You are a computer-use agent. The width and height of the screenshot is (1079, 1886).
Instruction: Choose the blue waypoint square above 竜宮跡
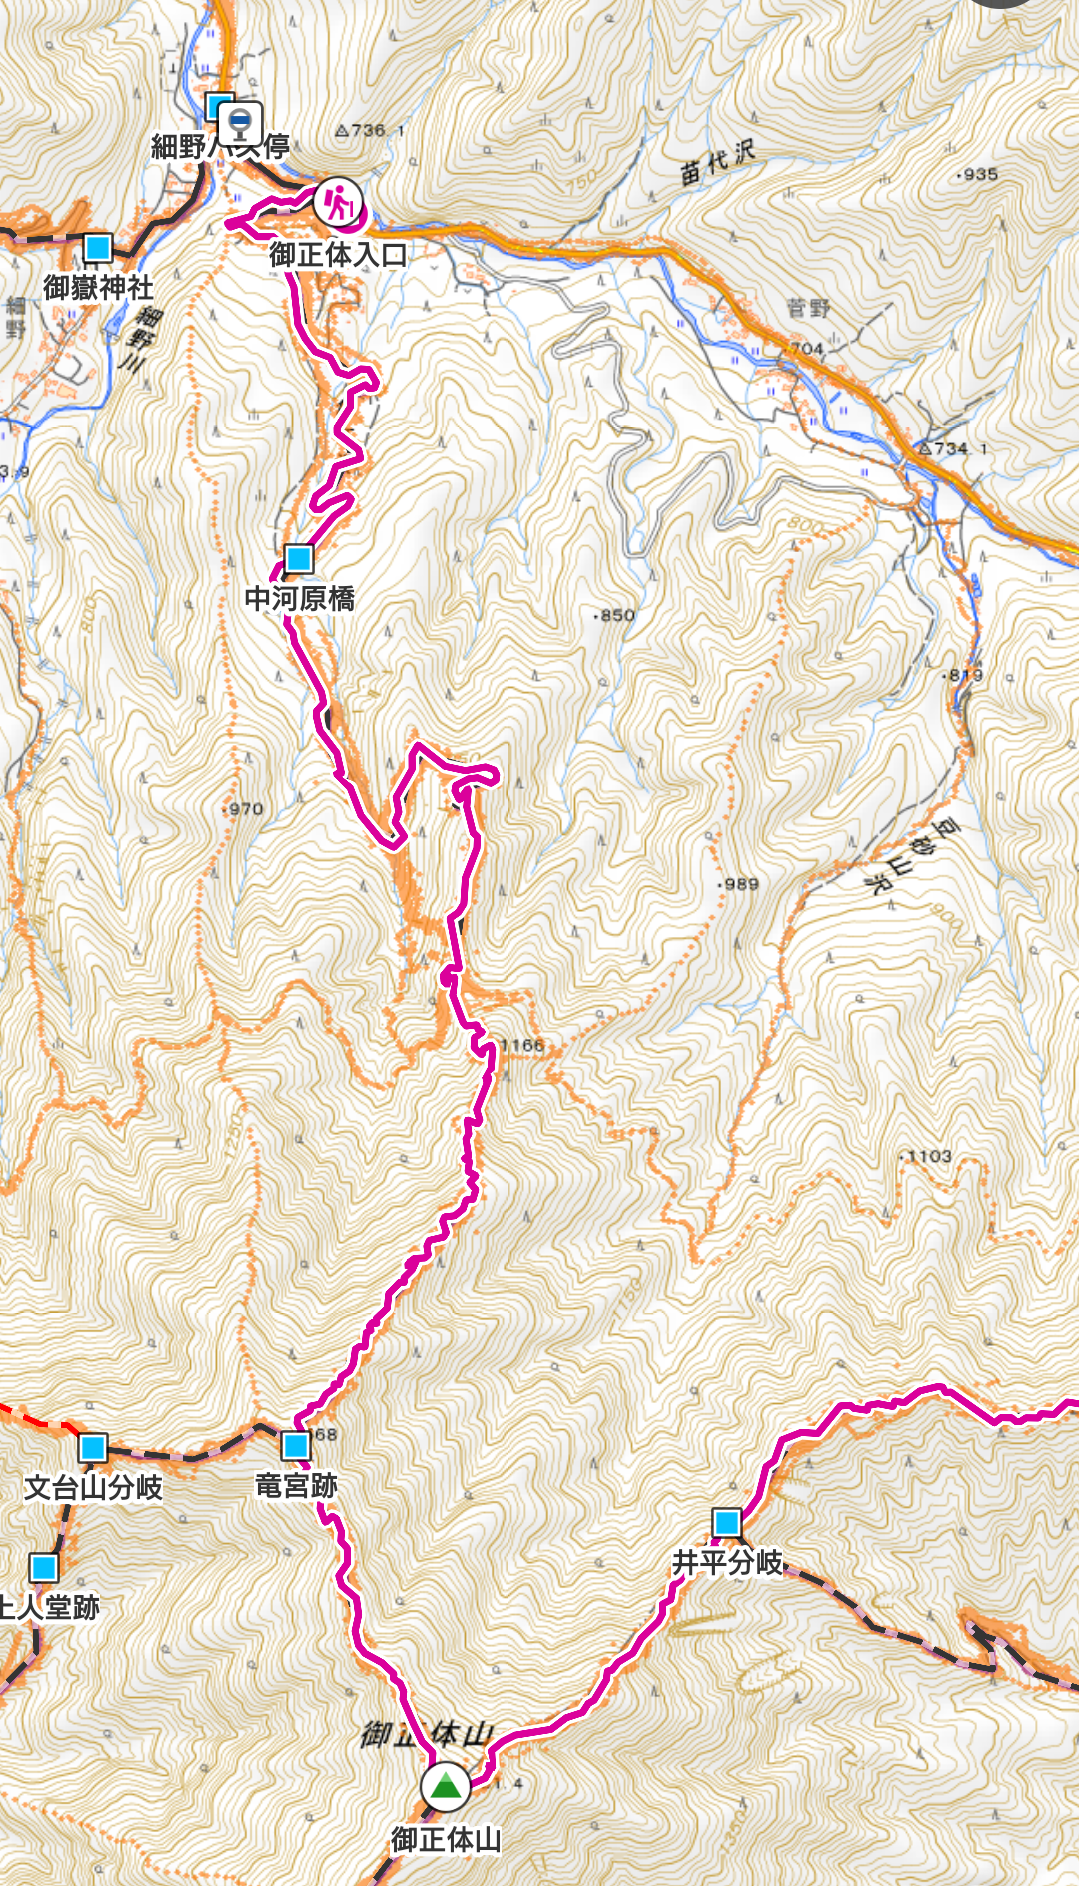click(296, 1445)
